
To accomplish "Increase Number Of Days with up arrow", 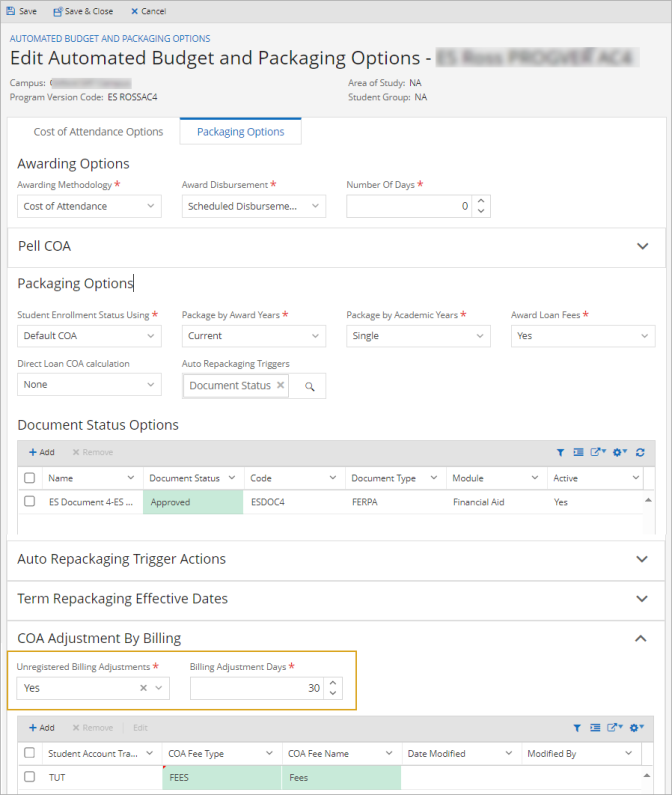I will (x=481, y=201).
